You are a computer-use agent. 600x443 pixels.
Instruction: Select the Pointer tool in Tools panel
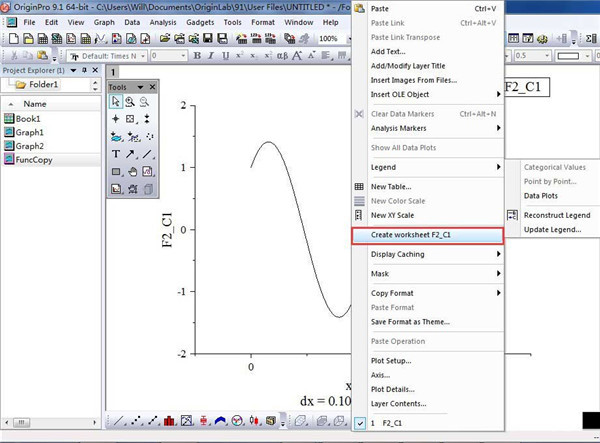click(x=116, y=102)
